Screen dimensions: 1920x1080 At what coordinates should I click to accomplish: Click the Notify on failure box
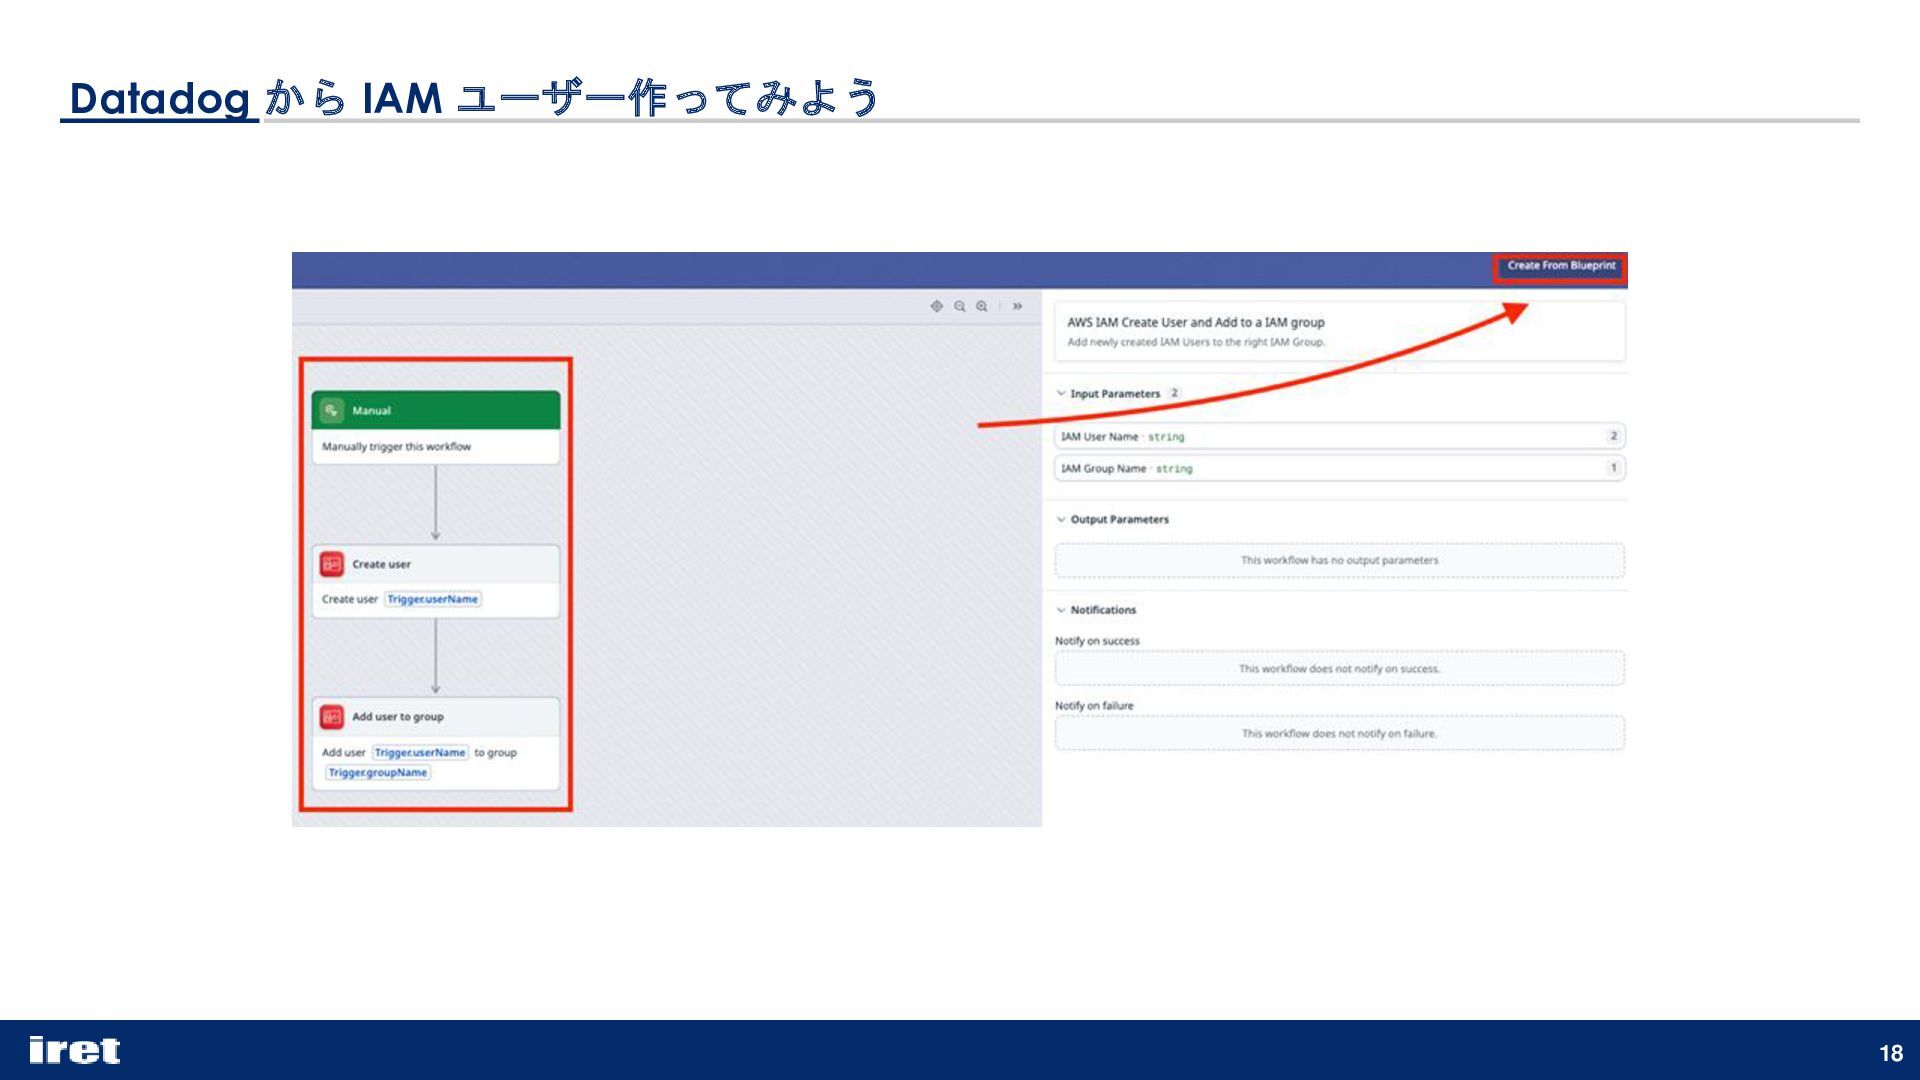pos(1340,733)
